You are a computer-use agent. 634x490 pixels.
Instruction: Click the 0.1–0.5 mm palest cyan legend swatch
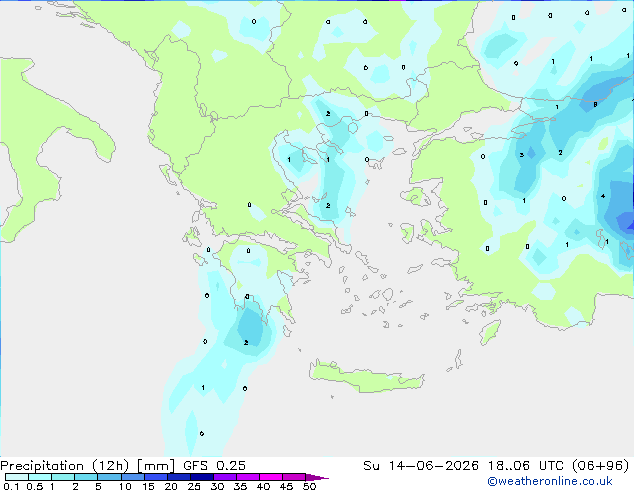pyautogui.click(x=17, y=477)
